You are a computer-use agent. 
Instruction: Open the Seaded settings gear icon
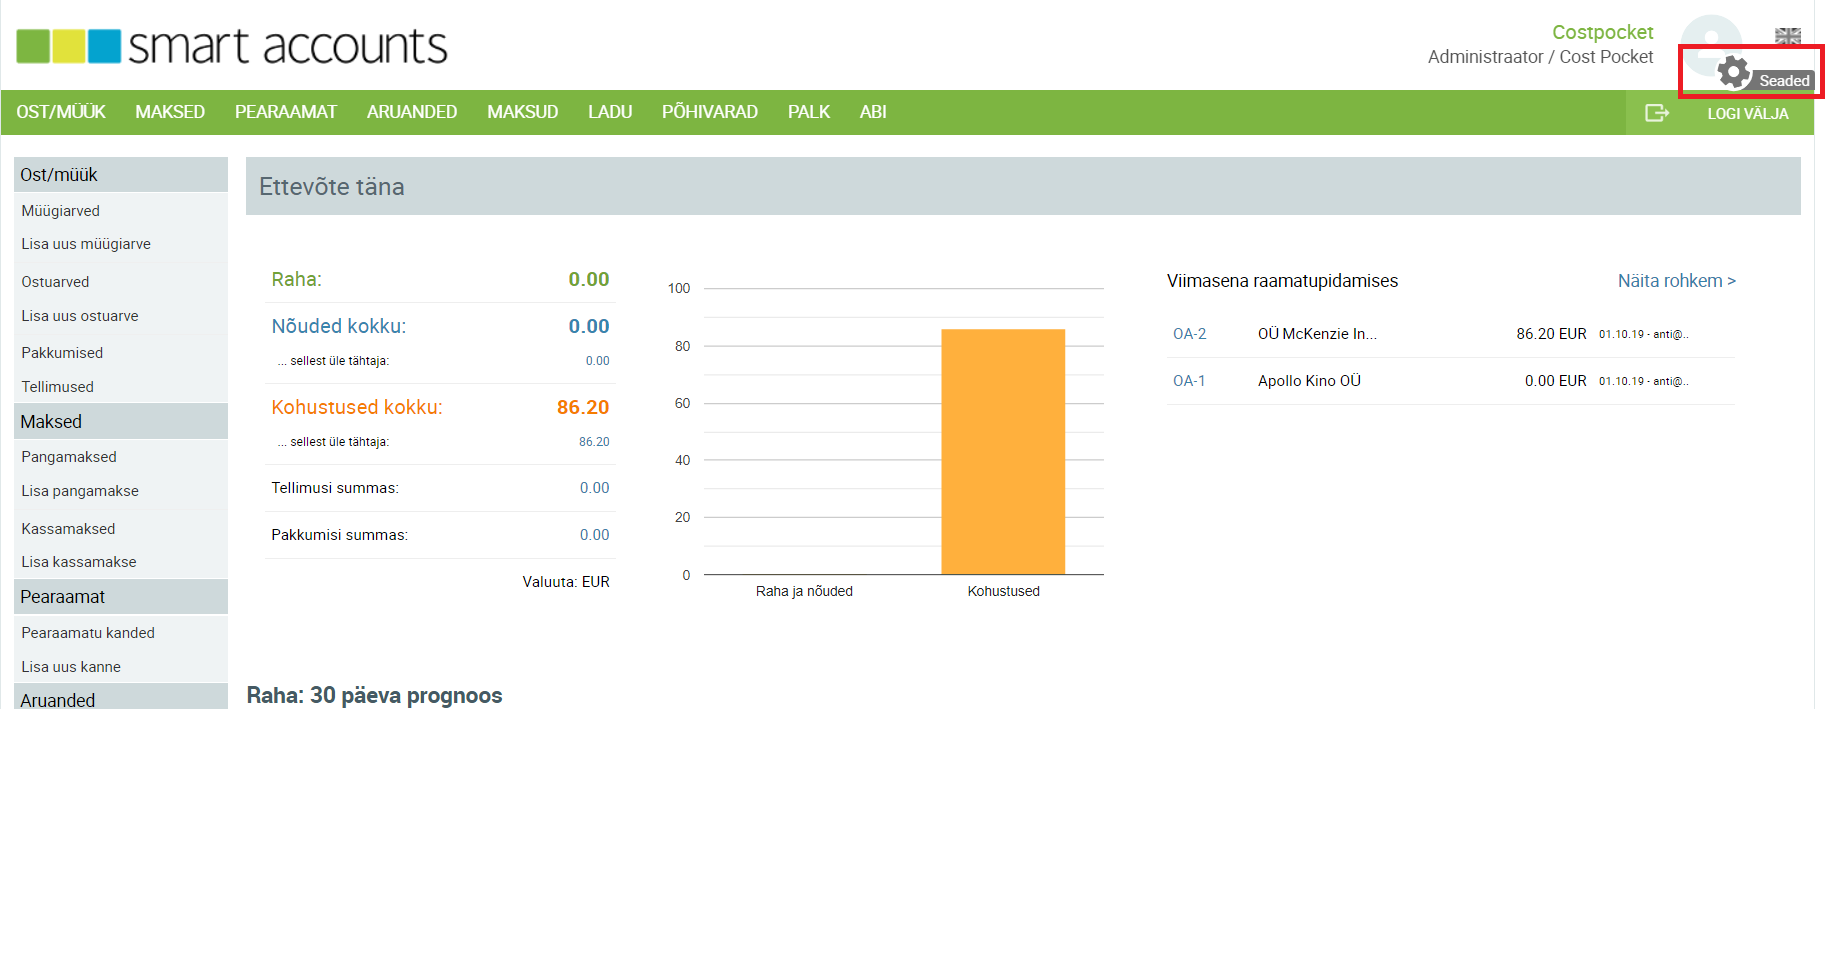pos(1734,72)
